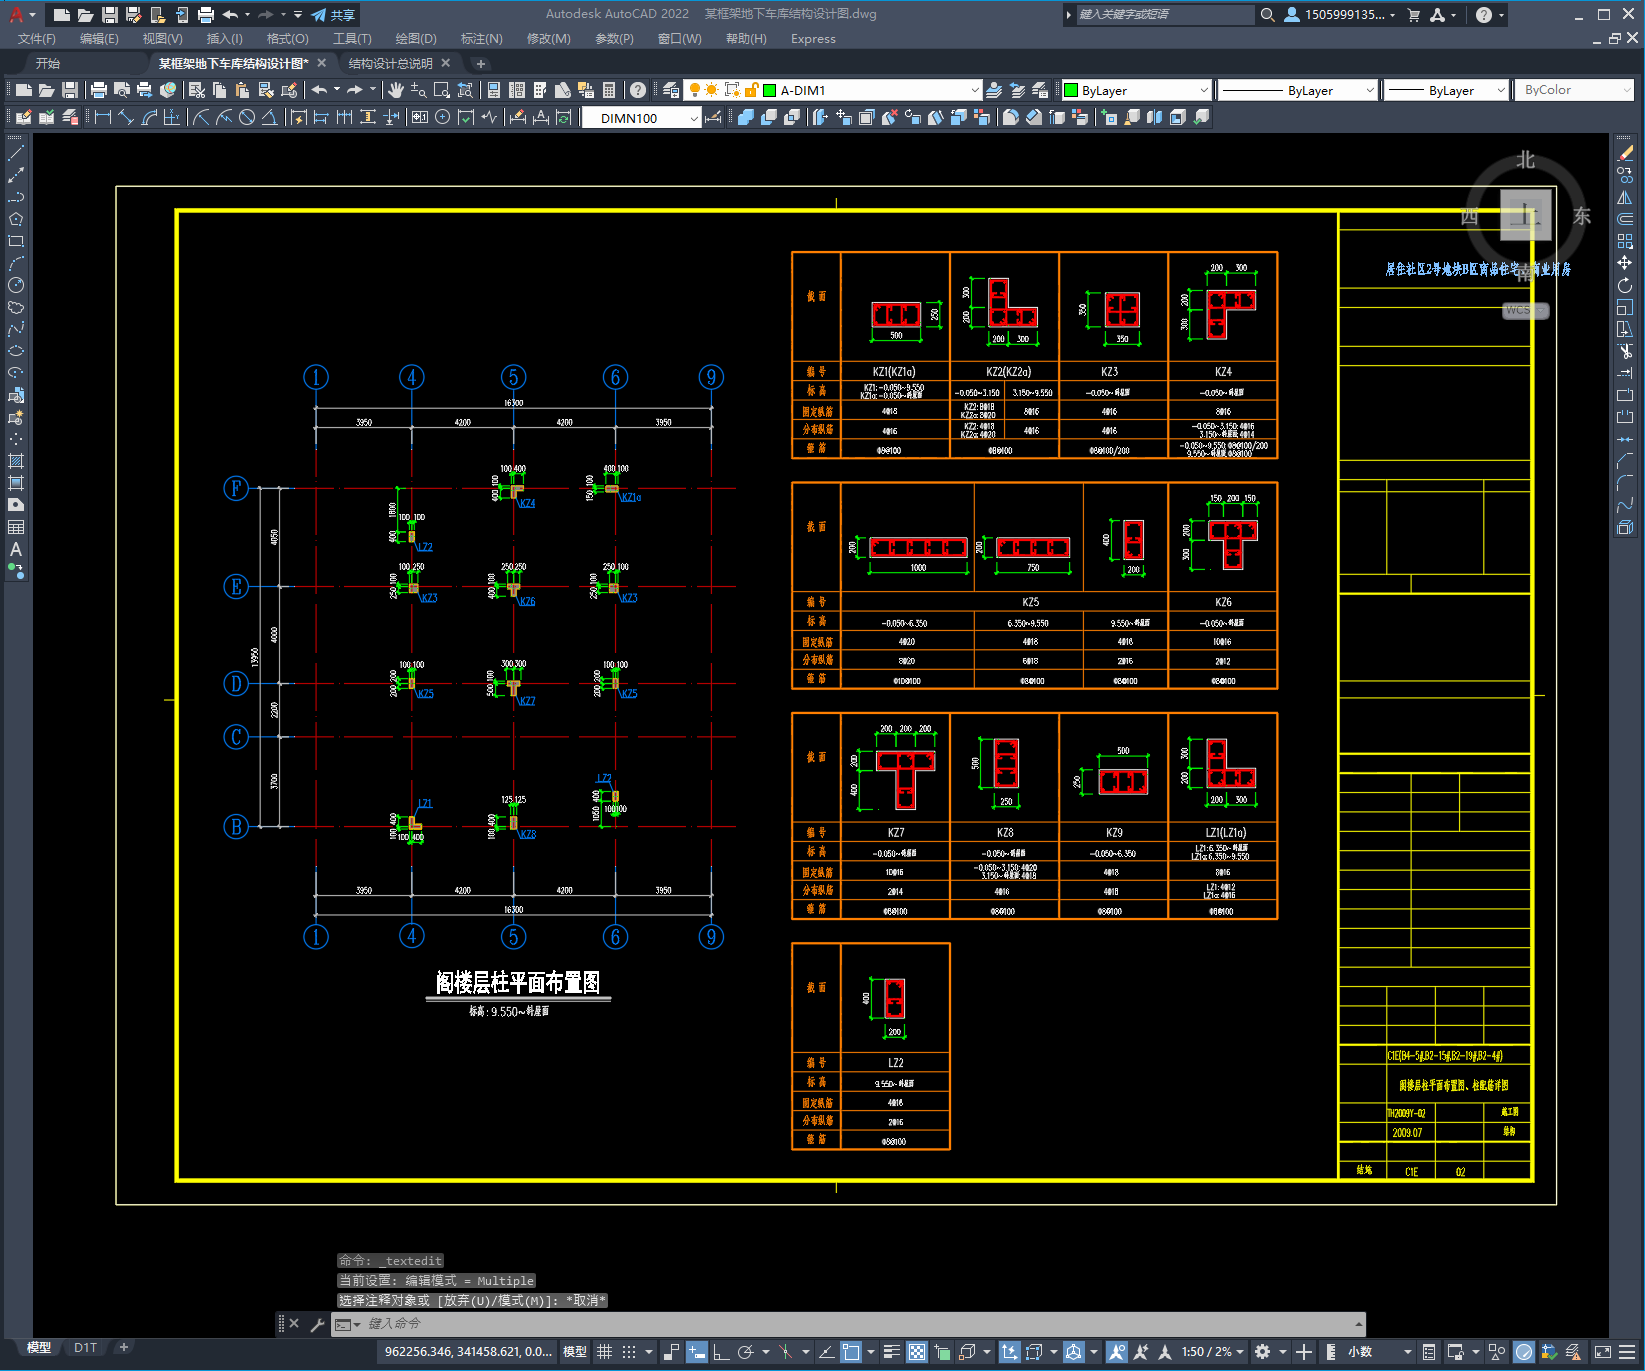The height and width of the screenshot is (1371, 1645).
Task: Click the Zoom Window icon
Action: (x=442, y=90)
